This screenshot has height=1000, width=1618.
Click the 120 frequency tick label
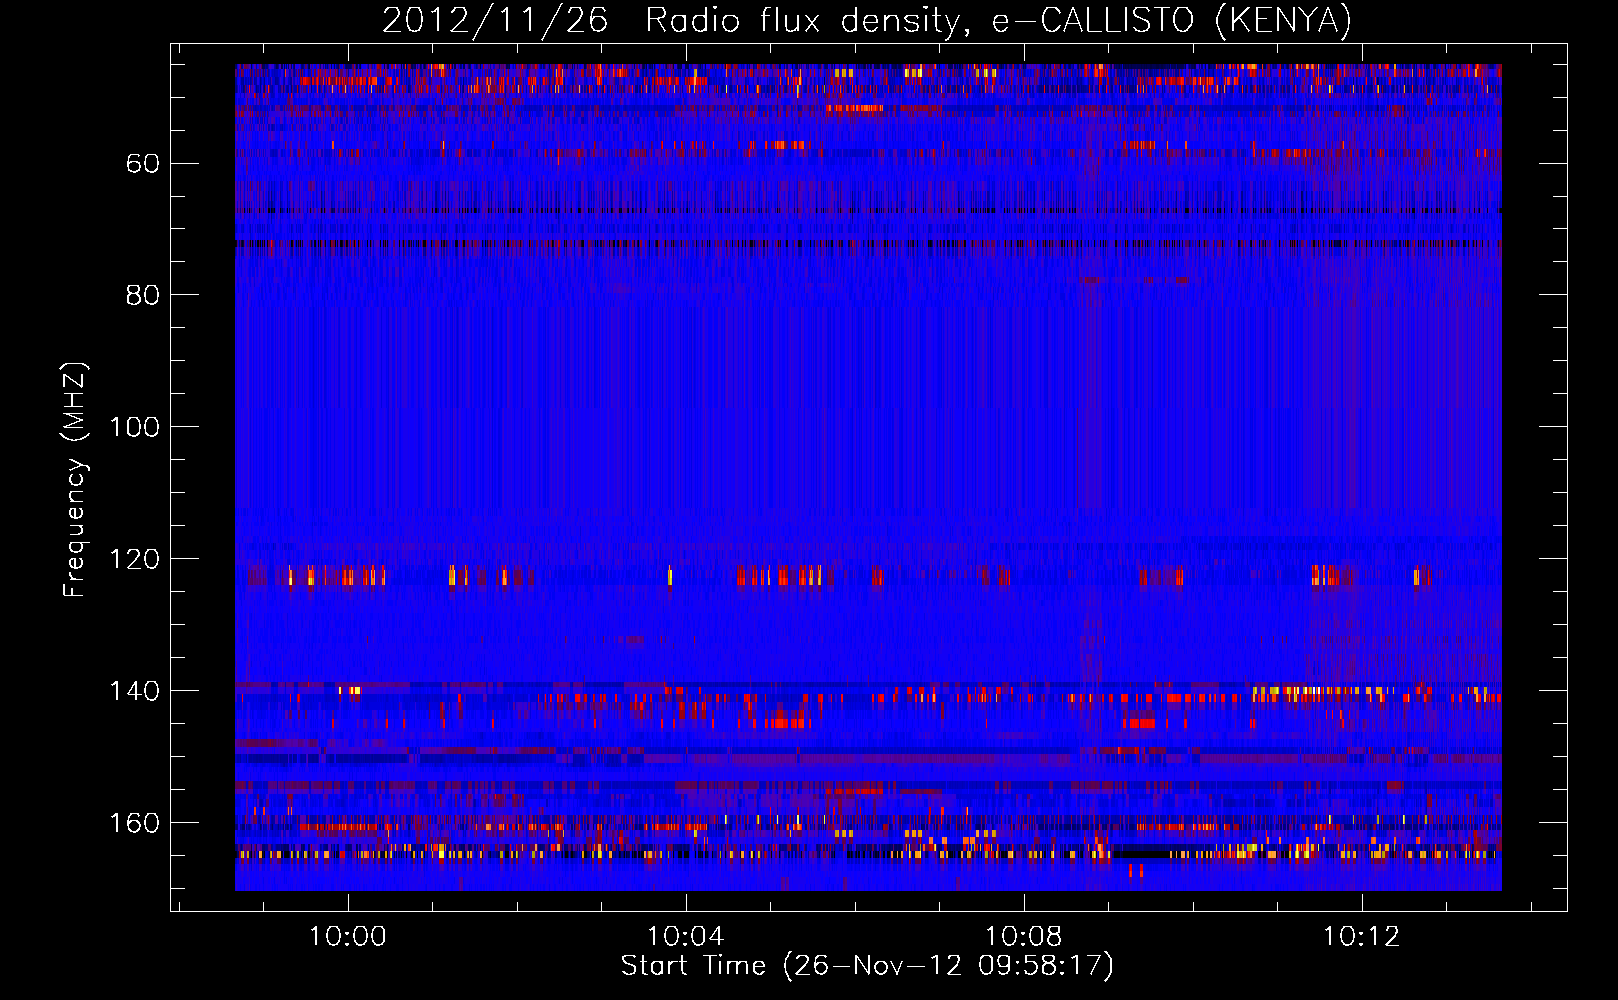click(134, 560)
